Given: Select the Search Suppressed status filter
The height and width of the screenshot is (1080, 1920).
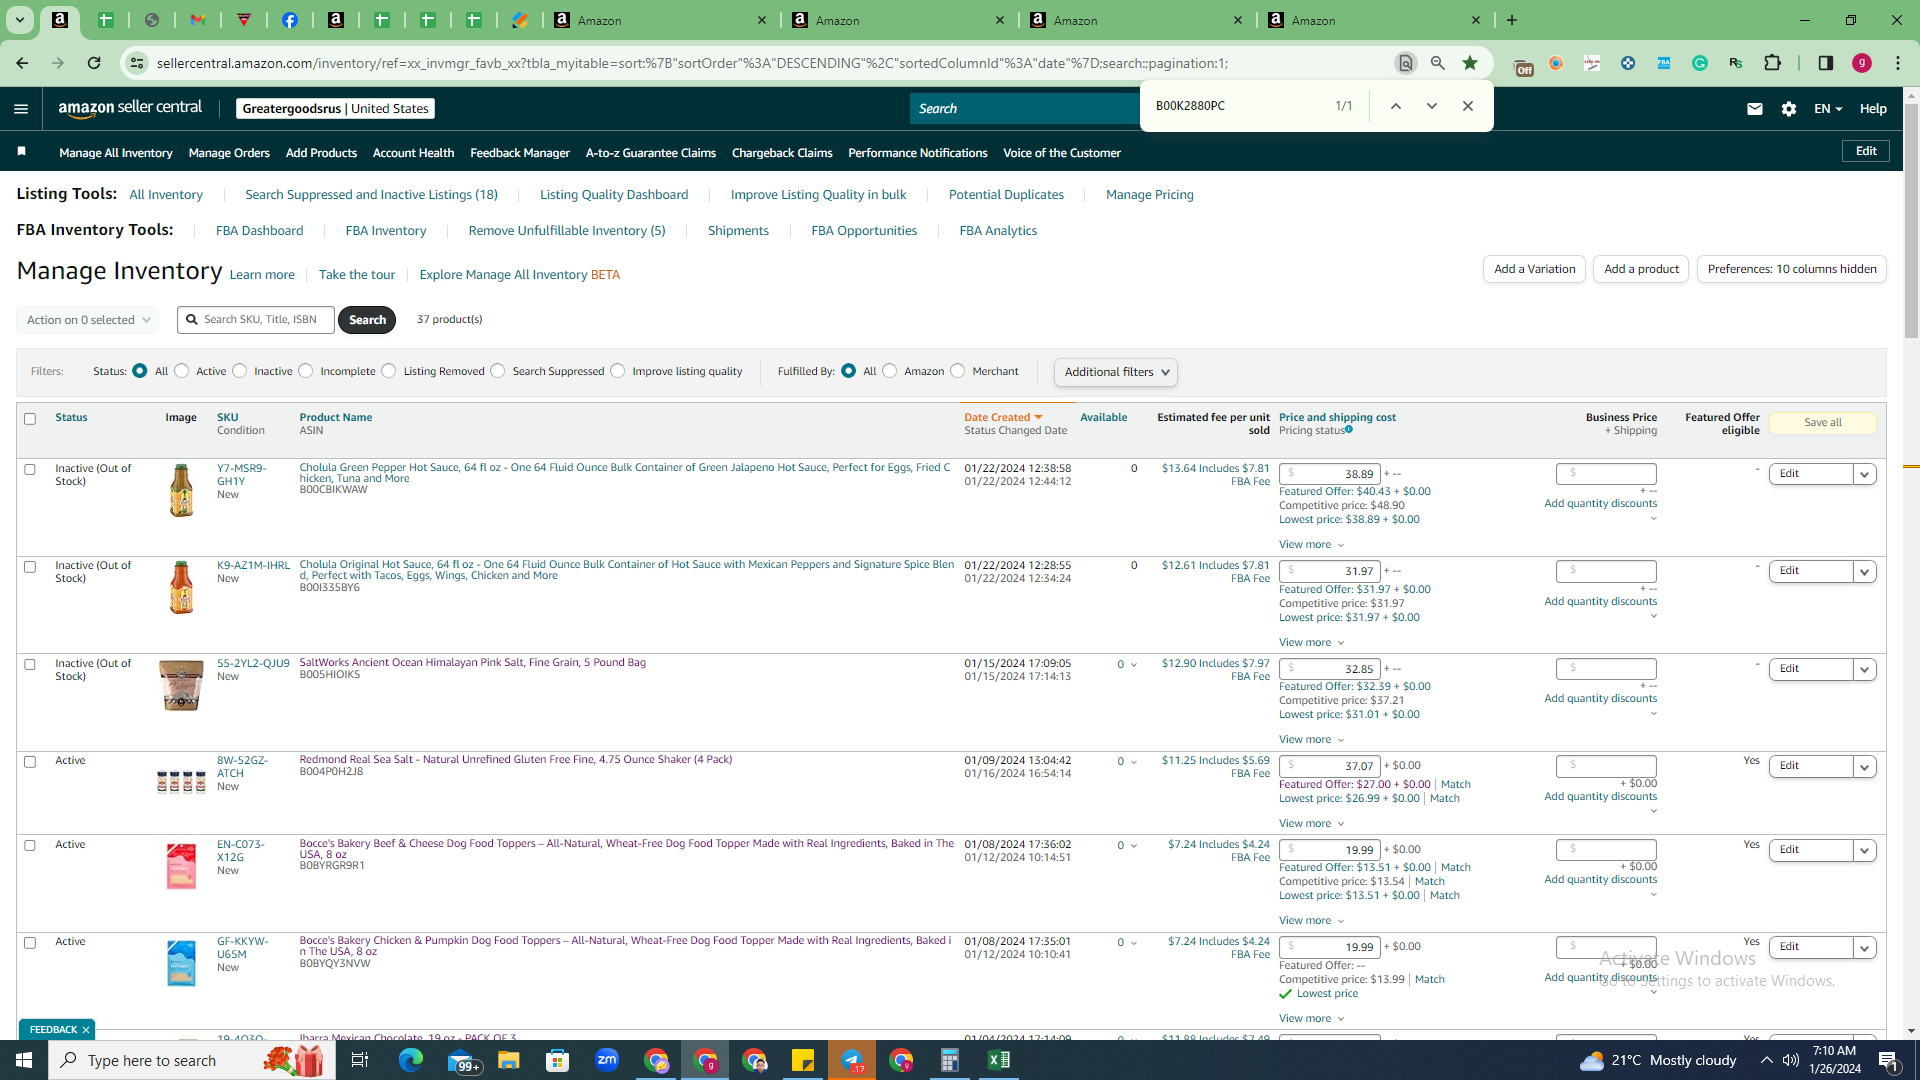Looking at the screenshot, I should (x=498, y=371).
